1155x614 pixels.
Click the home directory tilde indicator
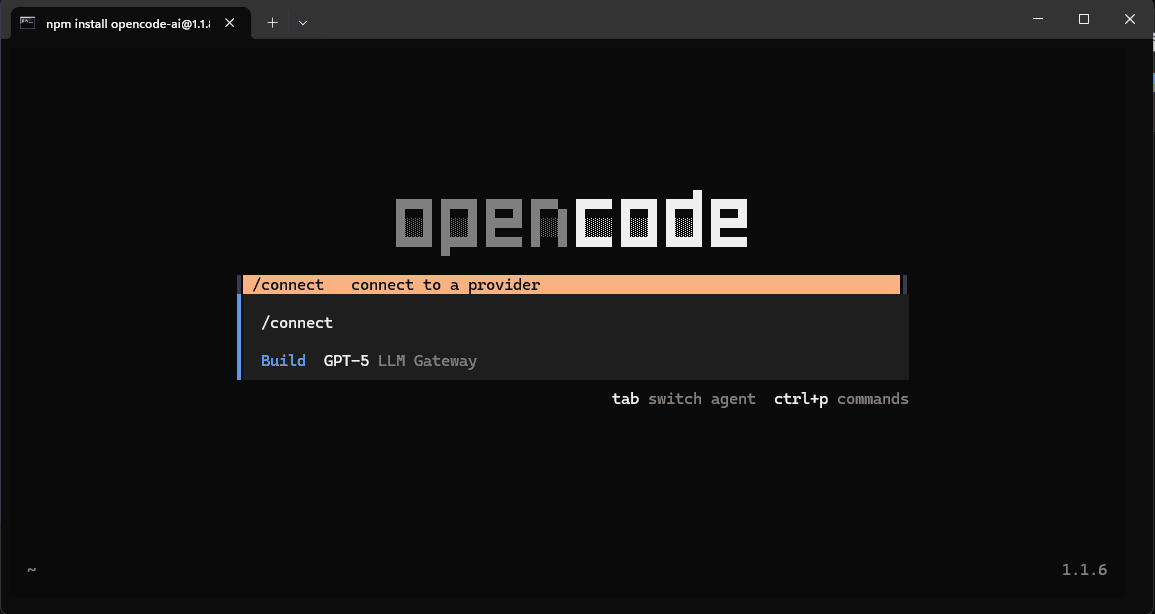[31, 569]
